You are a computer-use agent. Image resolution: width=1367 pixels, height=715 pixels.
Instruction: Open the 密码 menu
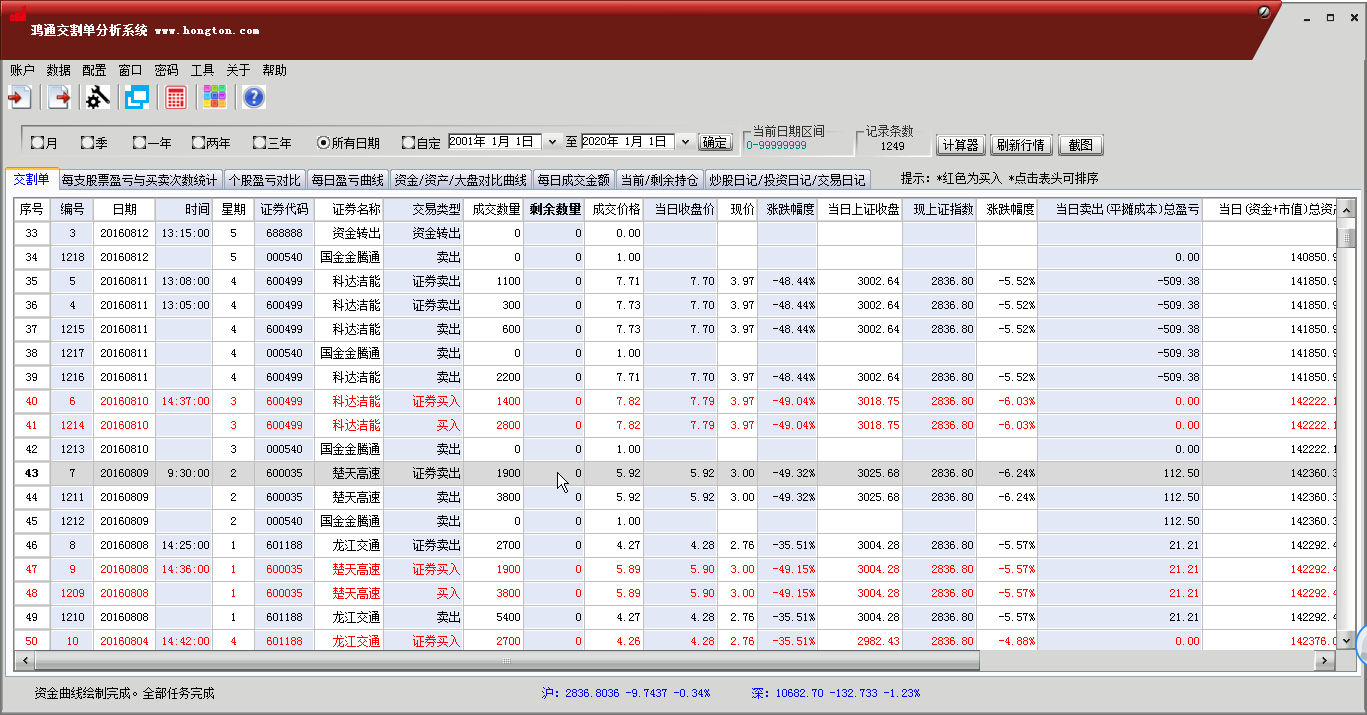166,70
